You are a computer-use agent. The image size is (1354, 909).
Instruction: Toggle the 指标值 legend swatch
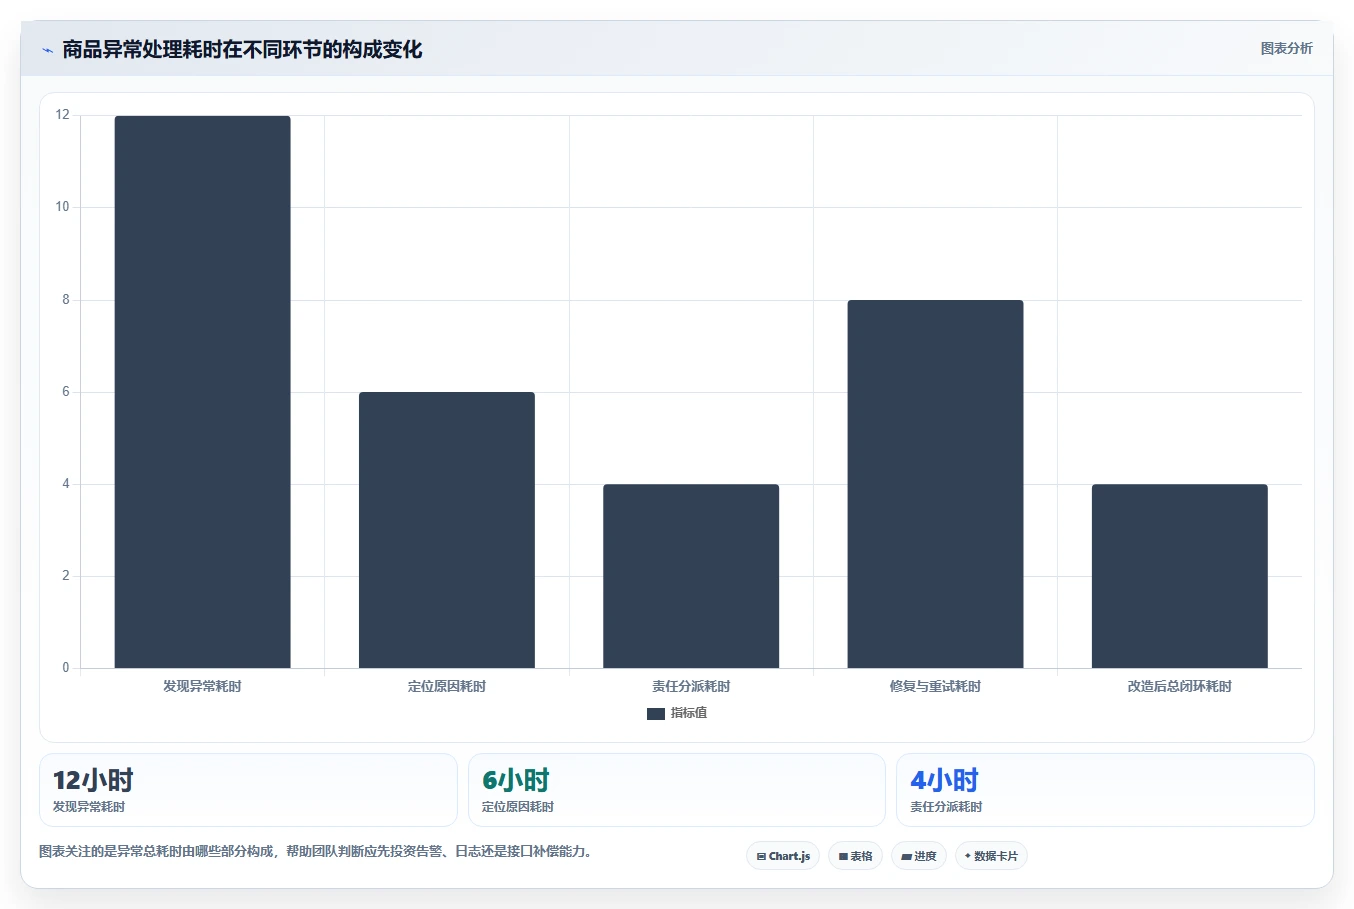[655, 713]
